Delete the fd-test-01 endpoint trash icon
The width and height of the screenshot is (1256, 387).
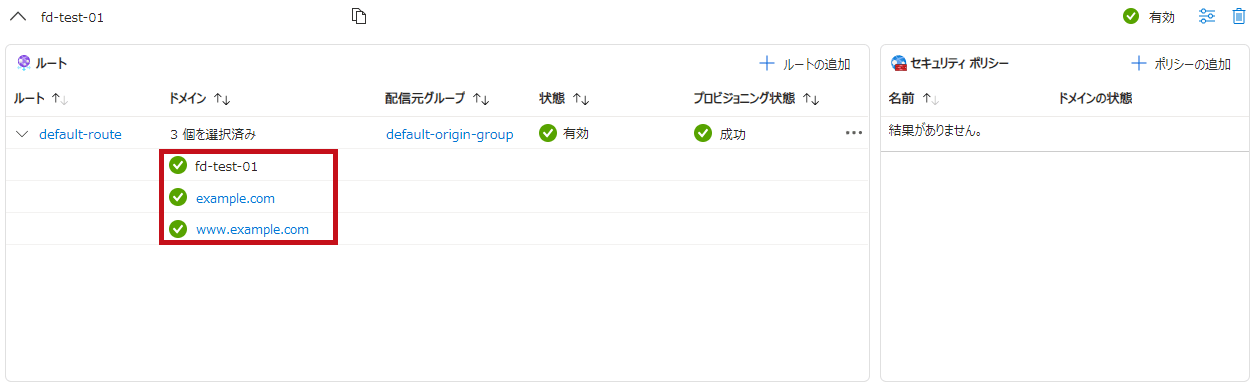pyautogui.click(x=1238, y=16)
